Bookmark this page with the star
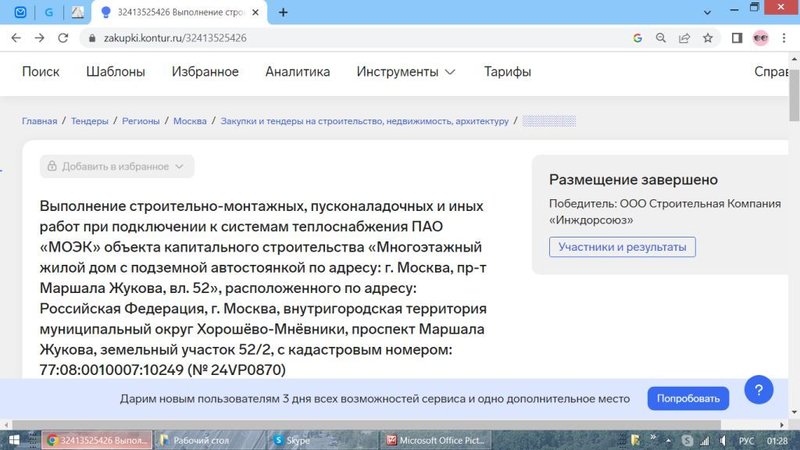 (708, 38)
